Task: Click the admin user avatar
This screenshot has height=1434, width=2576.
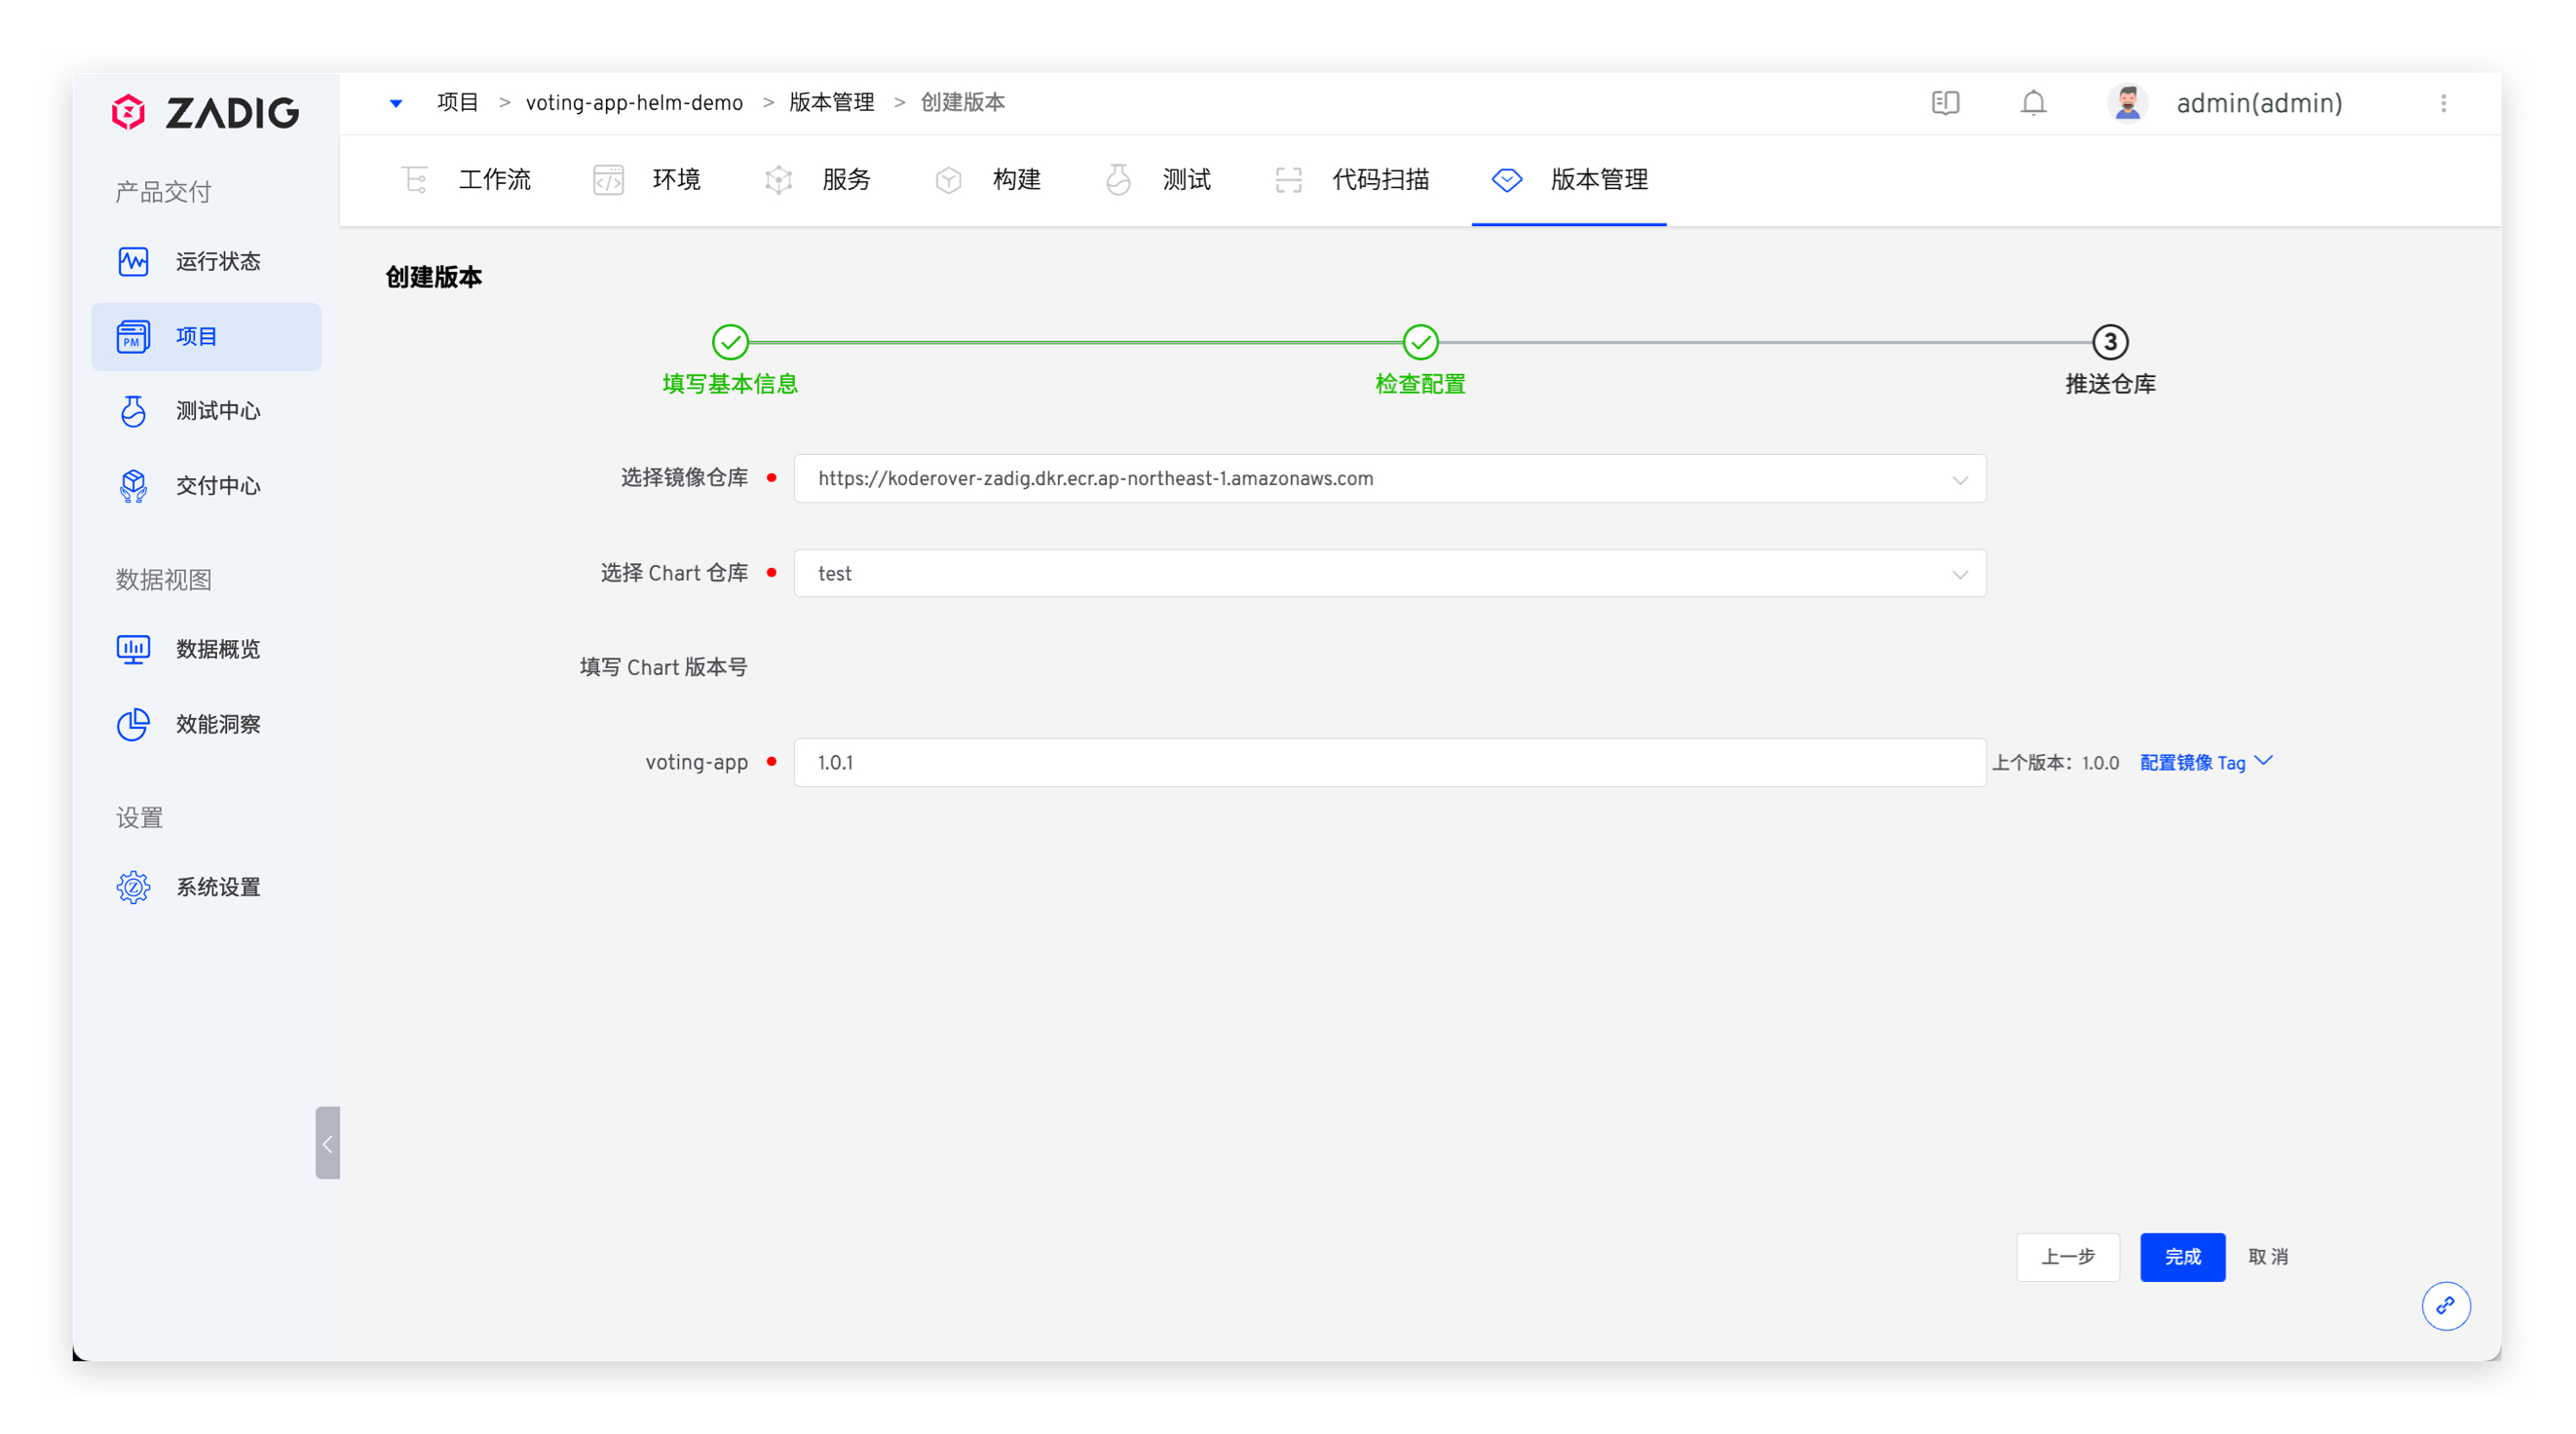Action: [x=2127, y=103]
